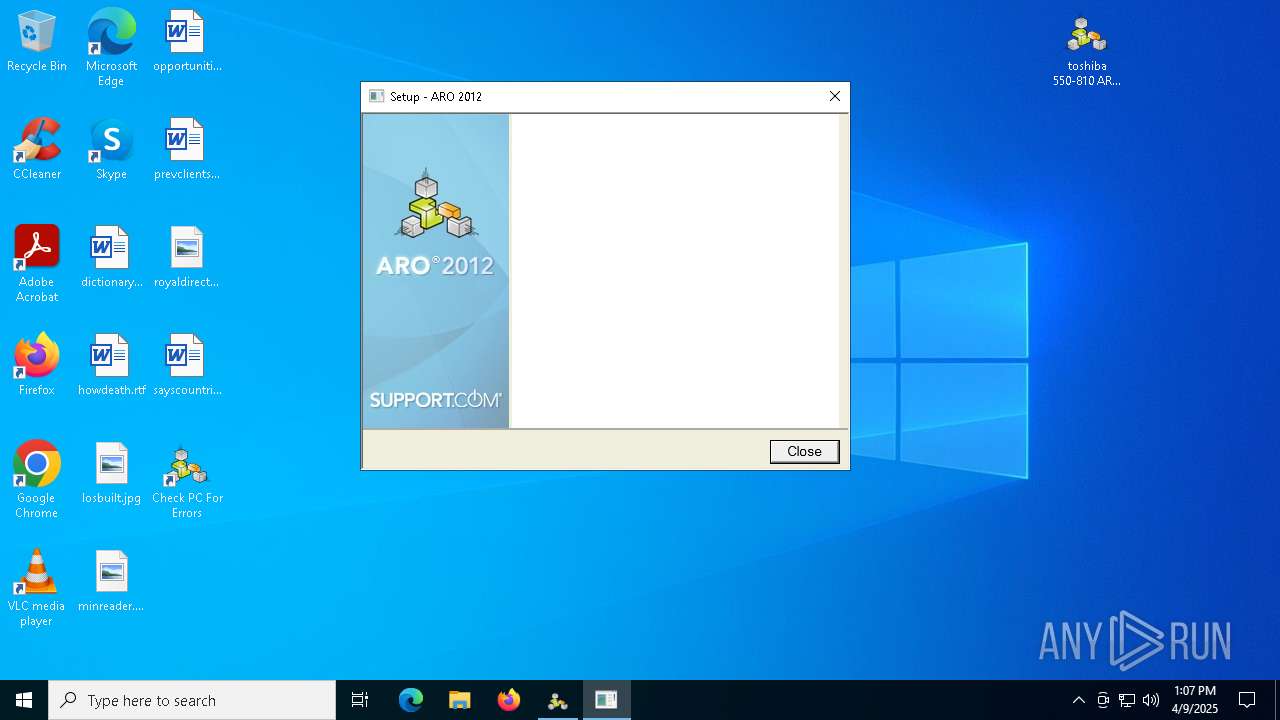Screen dimensions: 1280x720
Task: Open the prevclients... Word document
Action: tap(187, 150)
